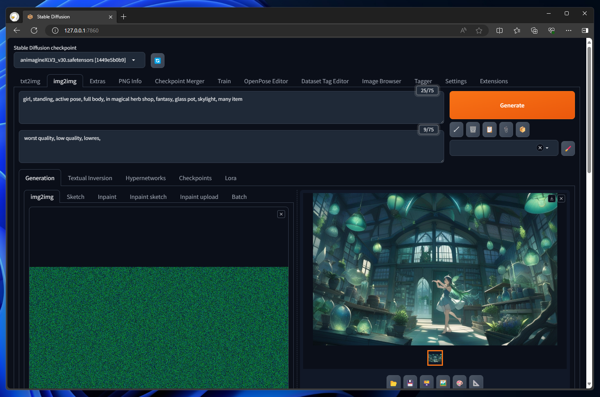The image size is (600, 397).
Task: Open the Image Browser tab
Action: 382,81
